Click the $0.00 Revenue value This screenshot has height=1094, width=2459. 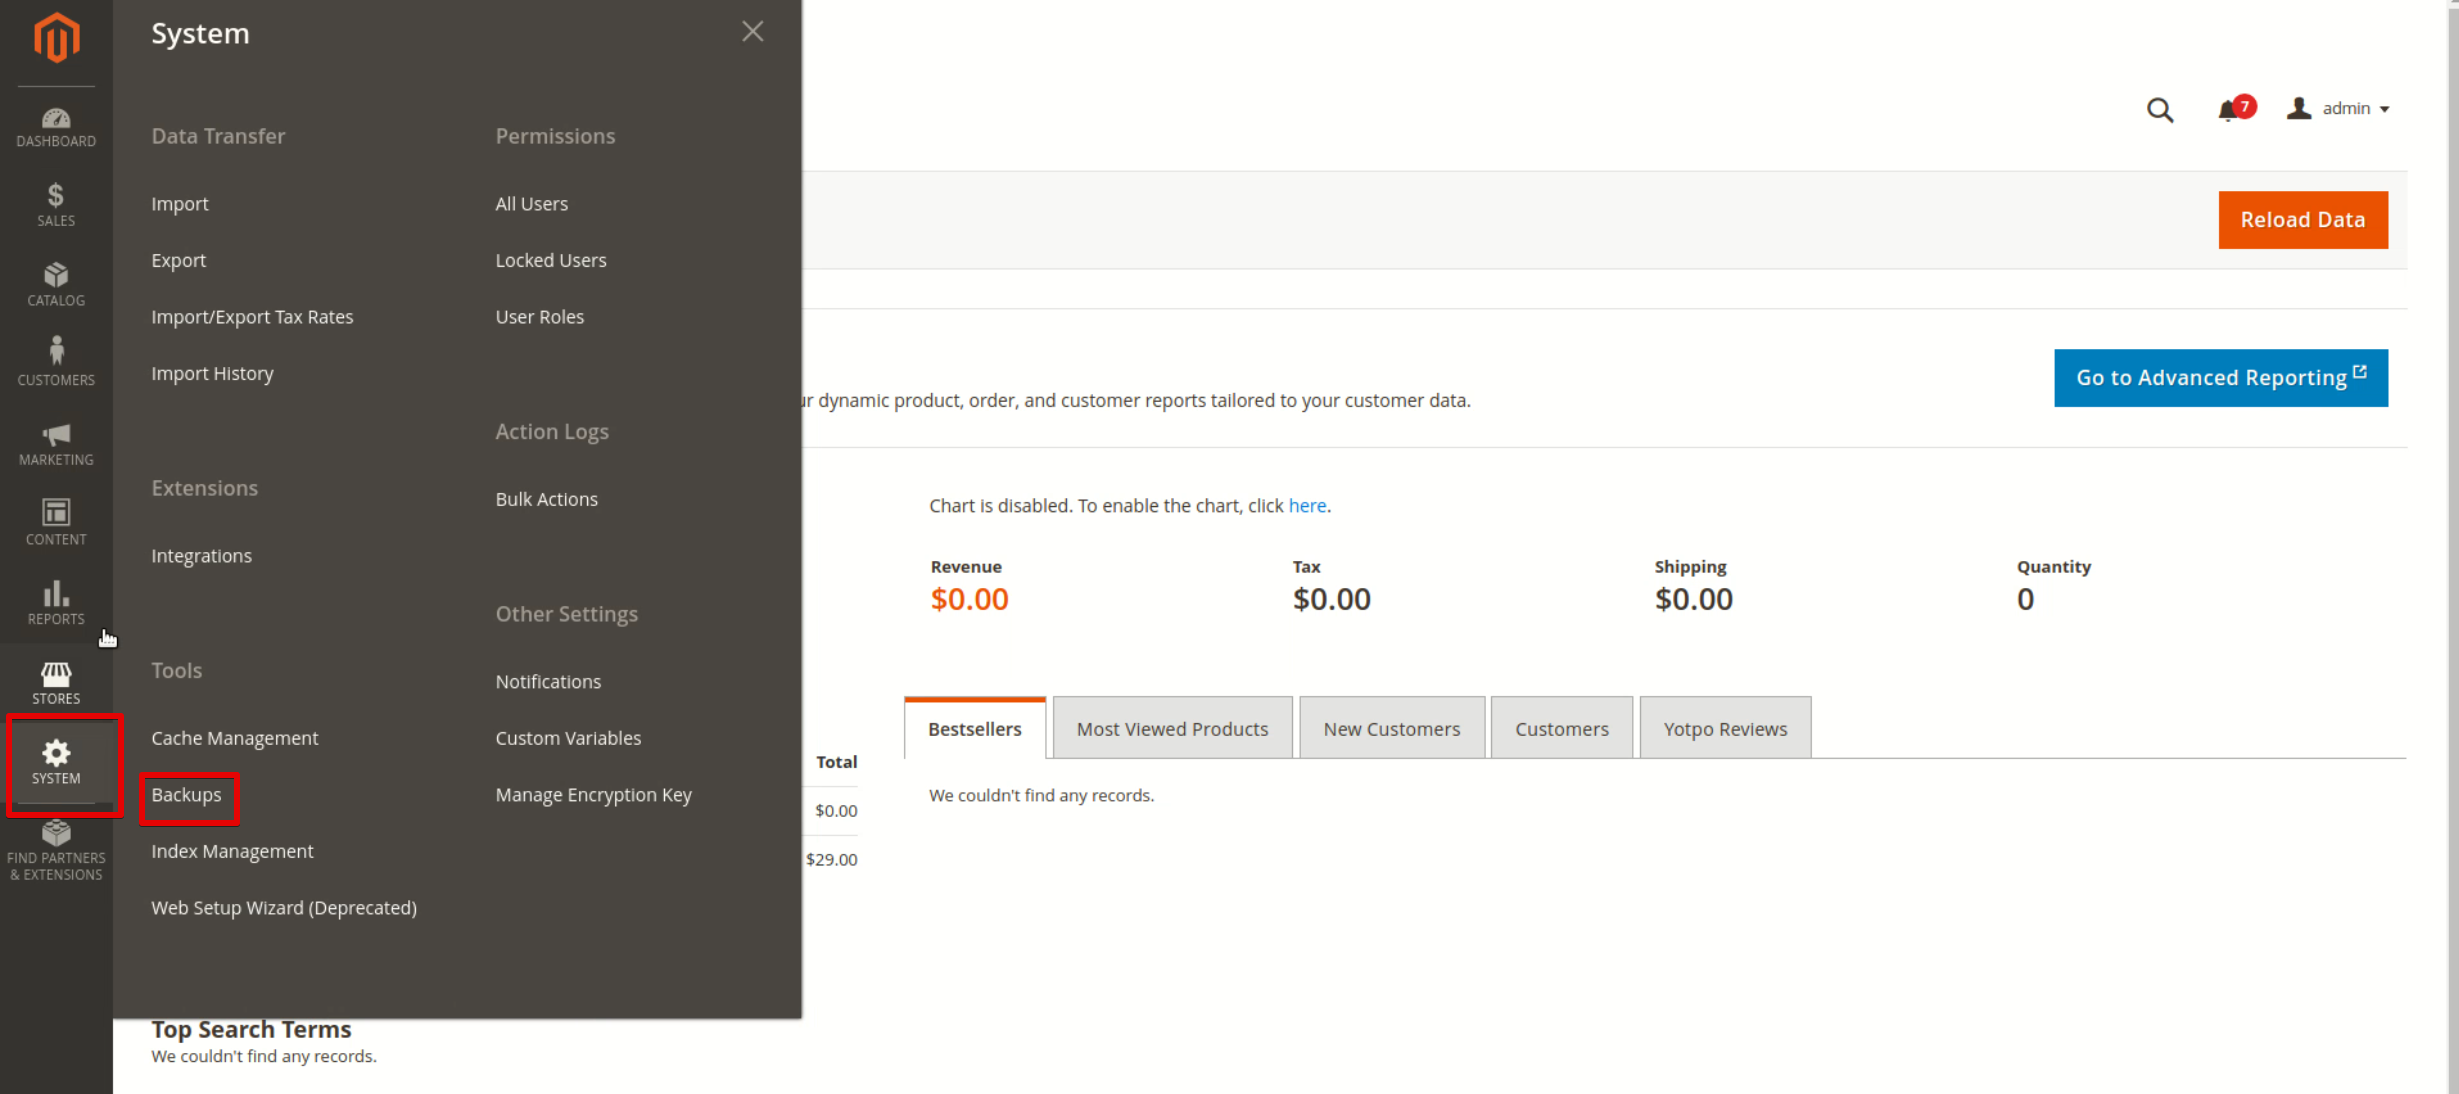[969, 599]
